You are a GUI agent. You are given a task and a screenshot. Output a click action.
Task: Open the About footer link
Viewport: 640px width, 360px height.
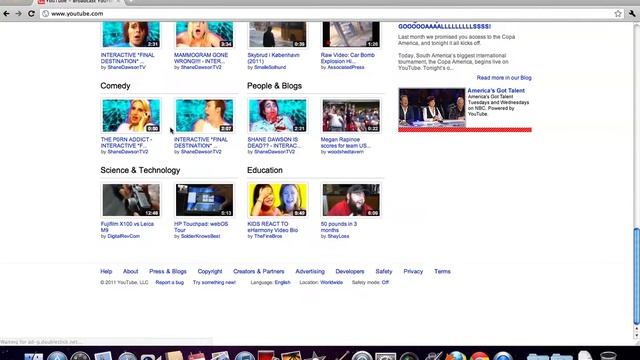tap(131, 271)
